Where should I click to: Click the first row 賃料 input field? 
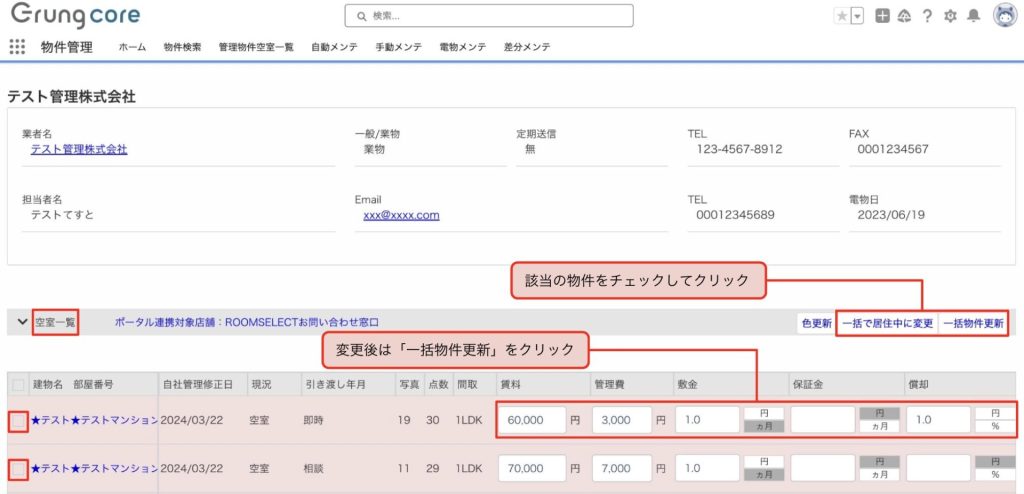[531, 420]
